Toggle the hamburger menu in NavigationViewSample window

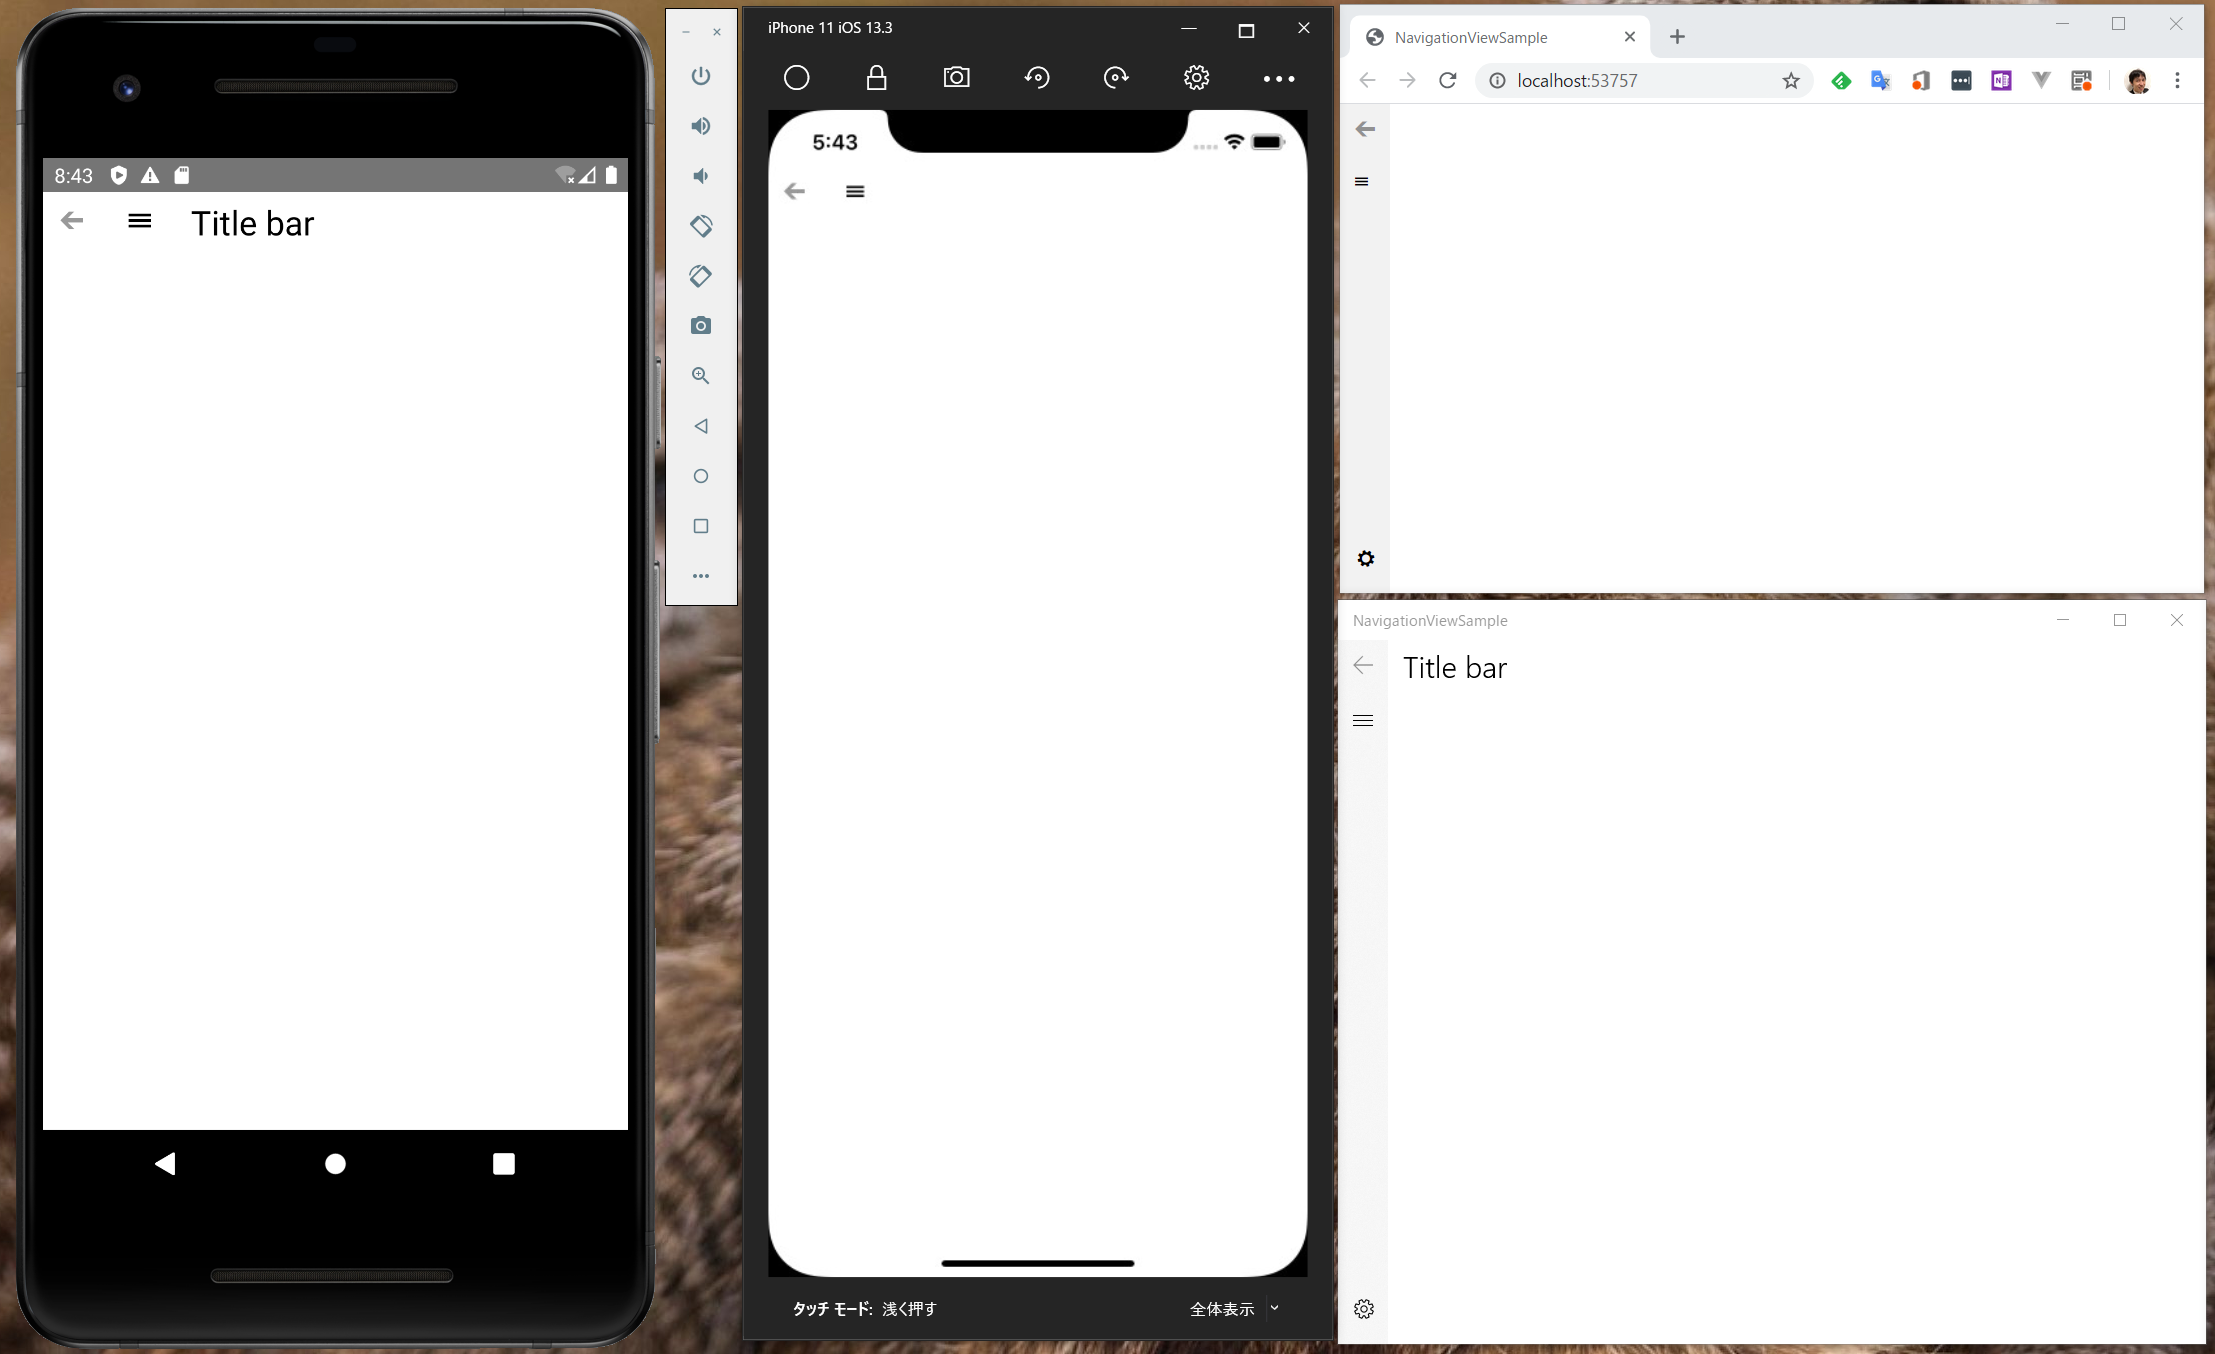pyautogui.click(x=1362, y=719)
